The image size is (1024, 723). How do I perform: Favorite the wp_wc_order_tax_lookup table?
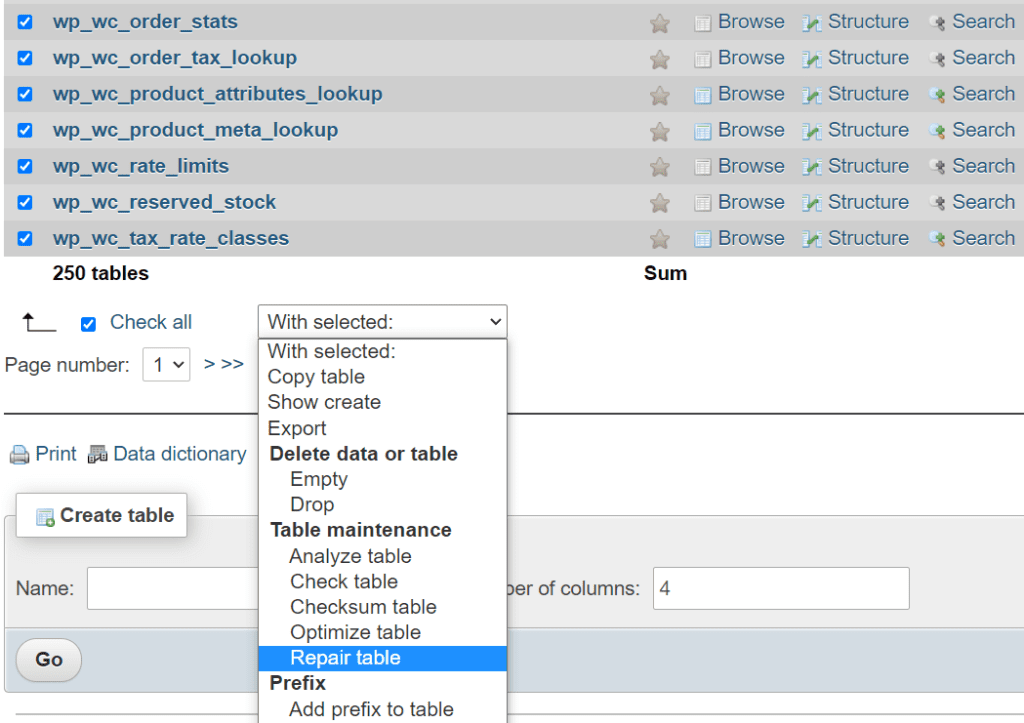659,57
